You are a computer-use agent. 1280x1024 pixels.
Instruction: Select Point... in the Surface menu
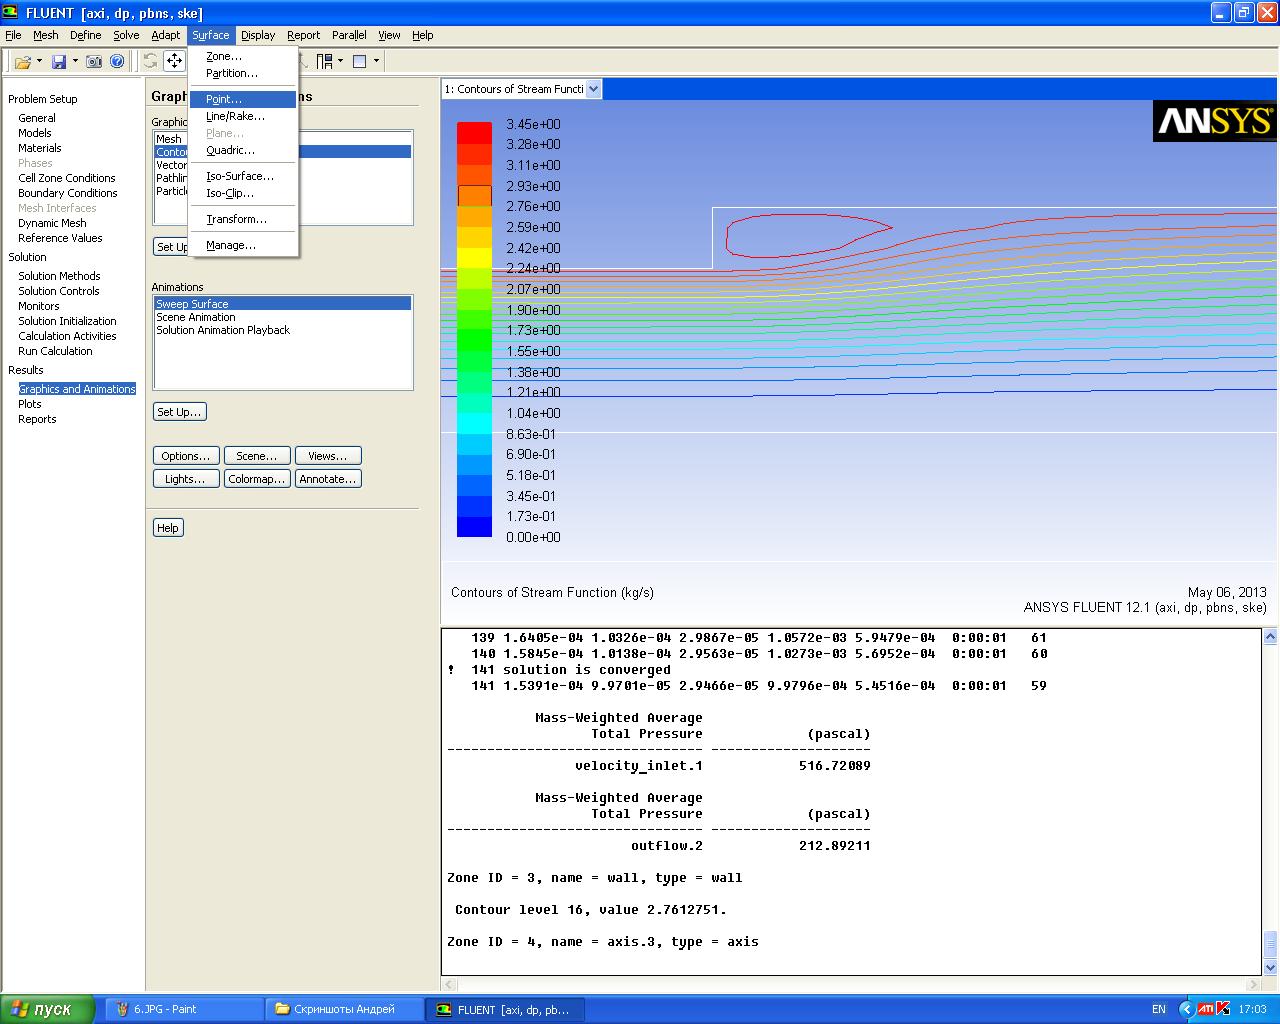(243, 99)
